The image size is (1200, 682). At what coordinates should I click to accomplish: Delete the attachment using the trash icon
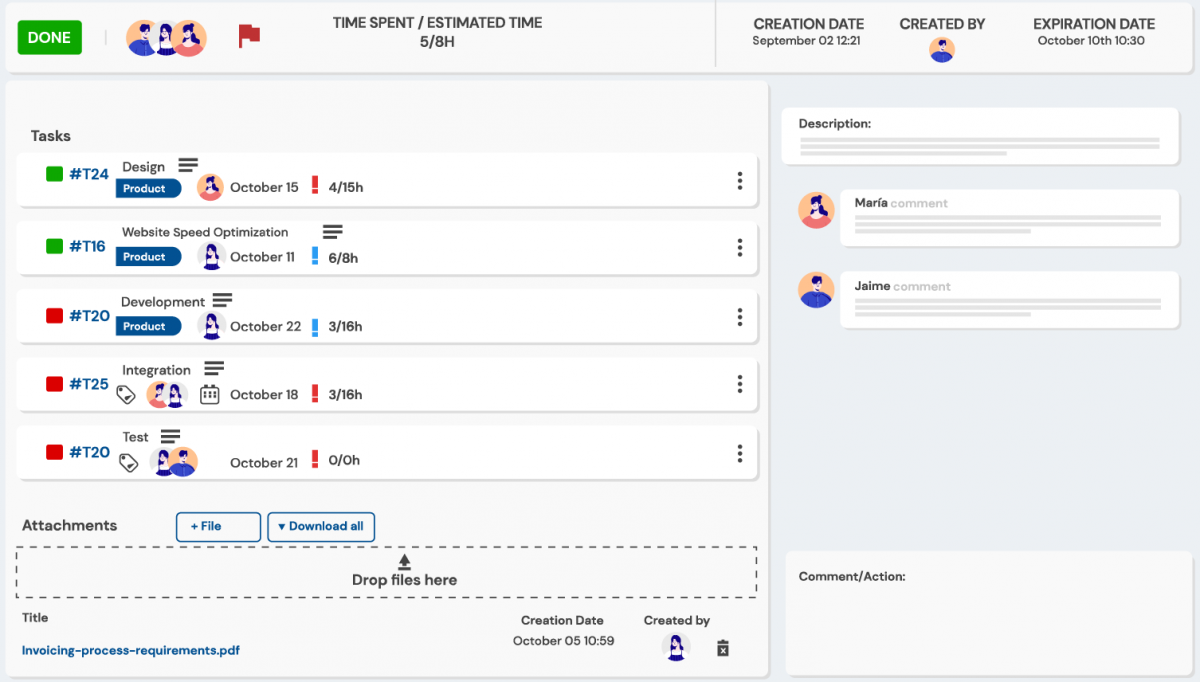click(722, 648)
